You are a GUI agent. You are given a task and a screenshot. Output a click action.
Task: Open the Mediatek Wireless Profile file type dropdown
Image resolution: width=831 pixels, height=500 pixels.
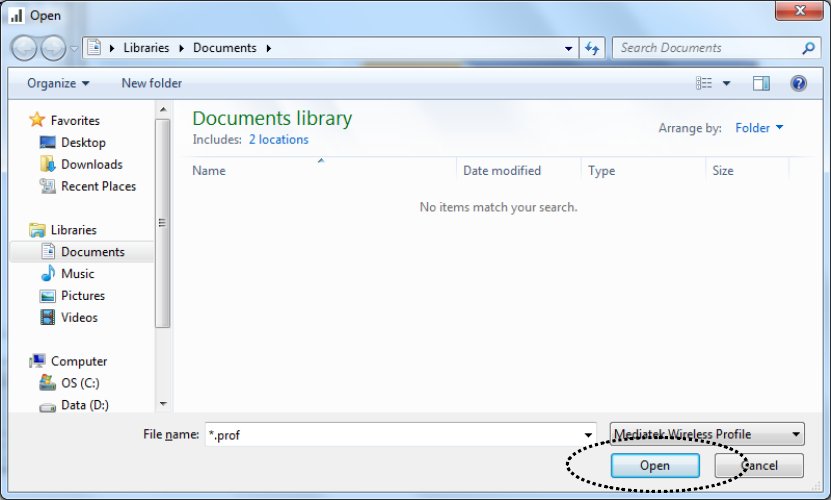pos(707,434)
